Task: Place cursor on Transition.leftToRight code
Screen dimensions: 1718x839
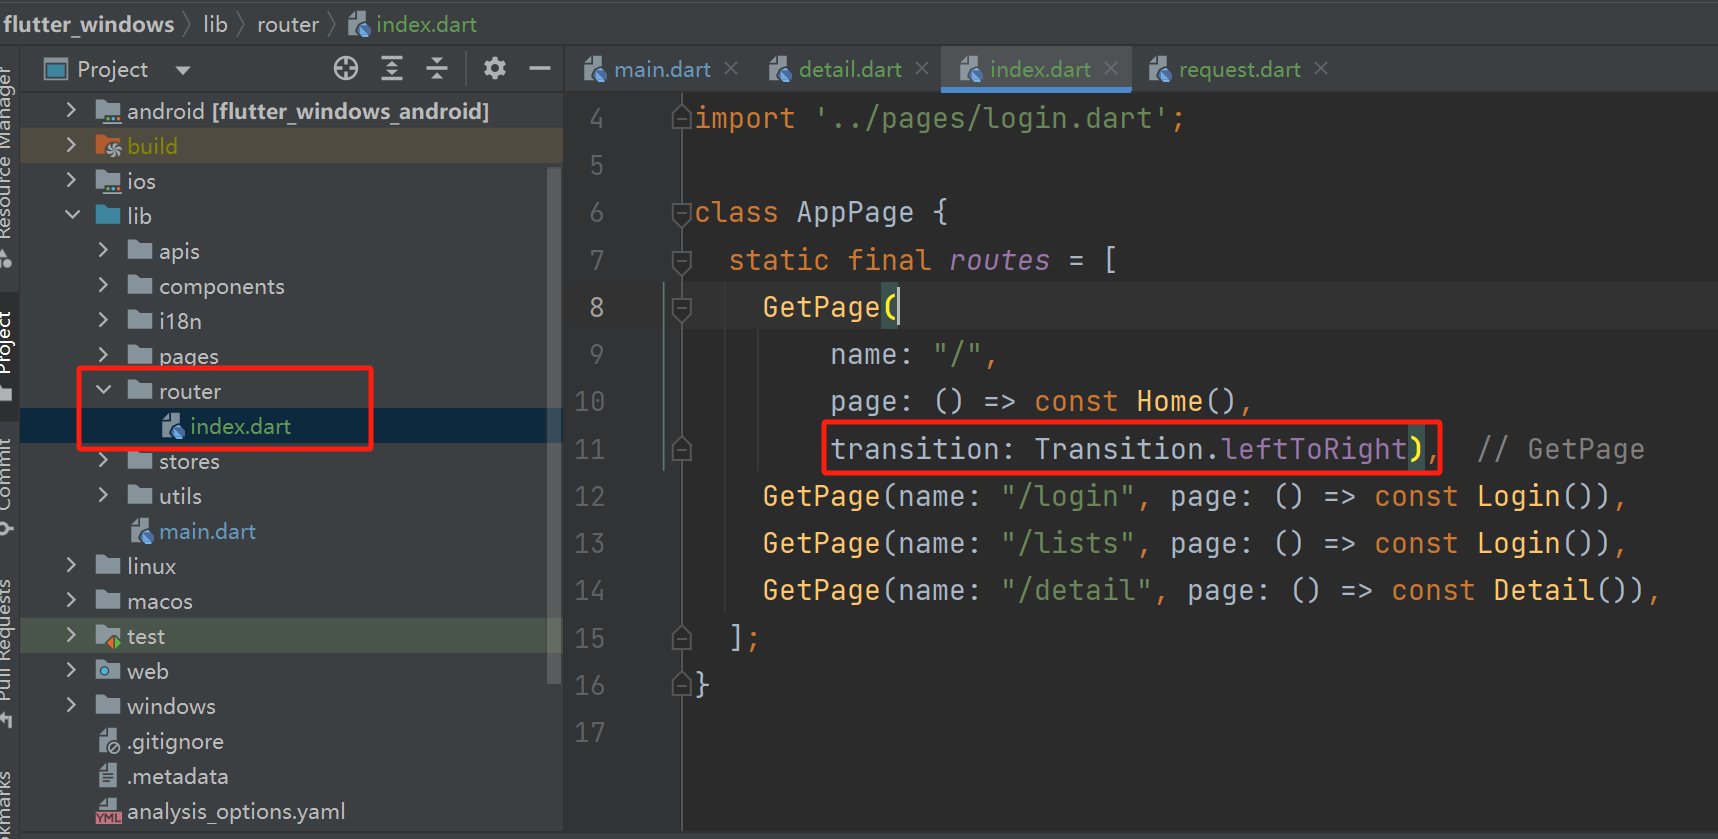Action: [x=1220, y=449]
